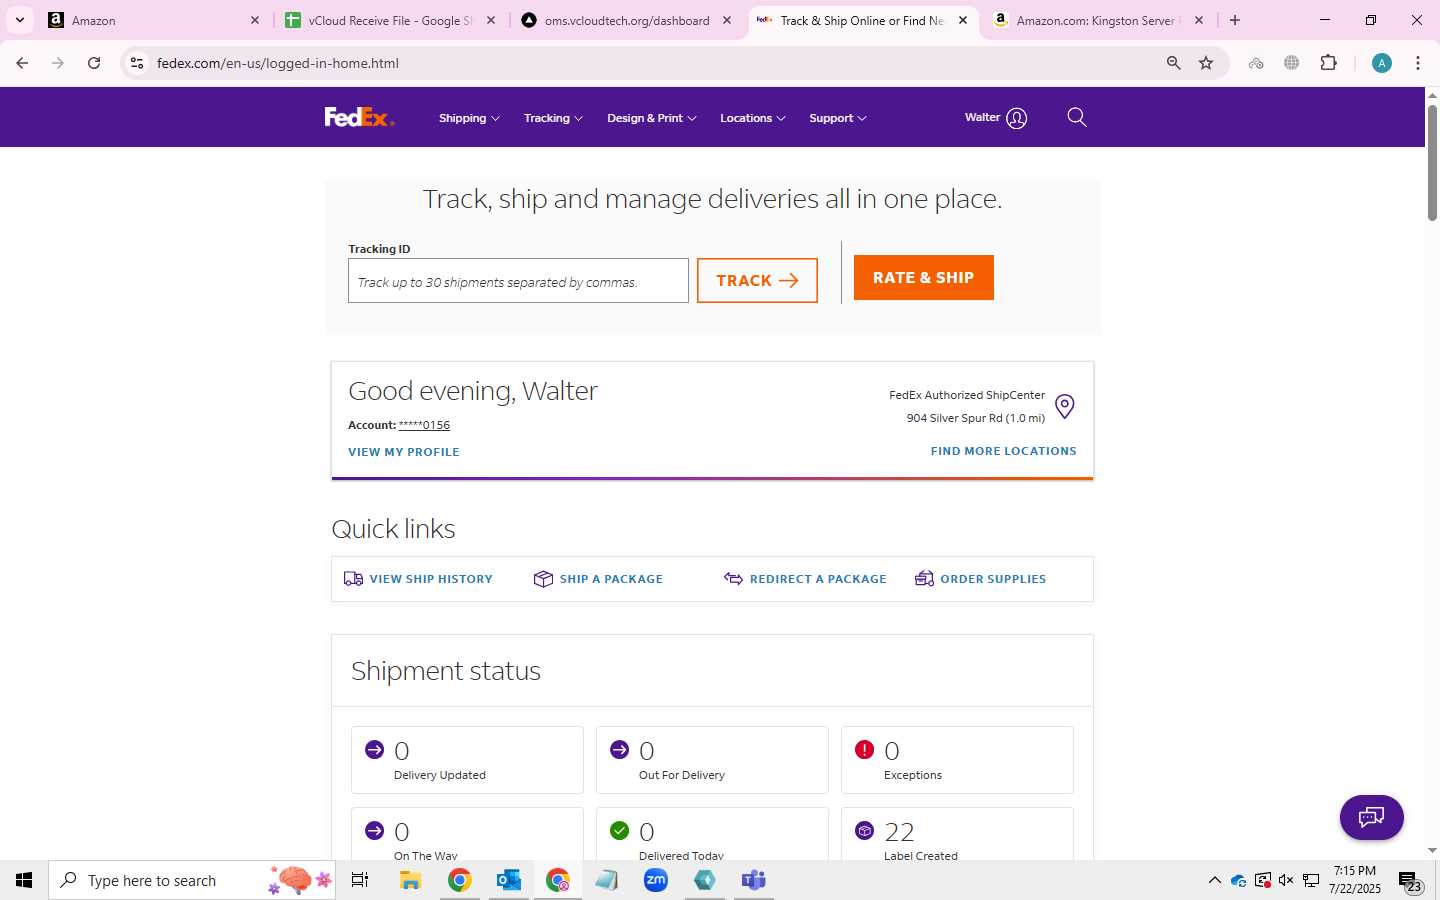Open REDIRECT A PACKAGE quick link
The width and height of the screenshot is (1440, 900).
805,579
